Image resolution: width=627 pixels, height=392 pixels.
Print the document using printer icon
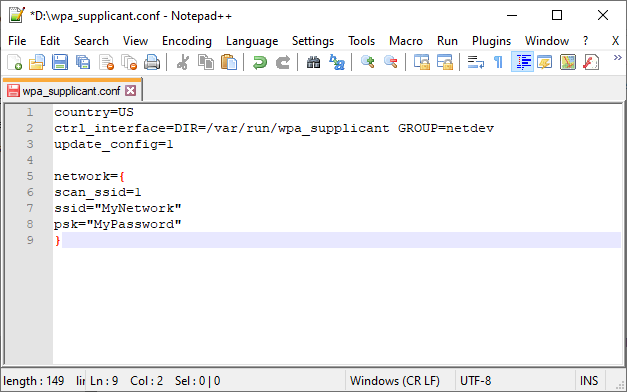click(x=152, y=62)
